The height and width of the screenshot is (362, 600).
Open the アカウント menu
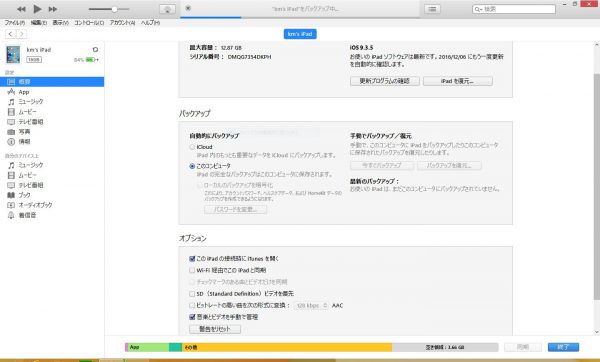click(x=122, y=23)
